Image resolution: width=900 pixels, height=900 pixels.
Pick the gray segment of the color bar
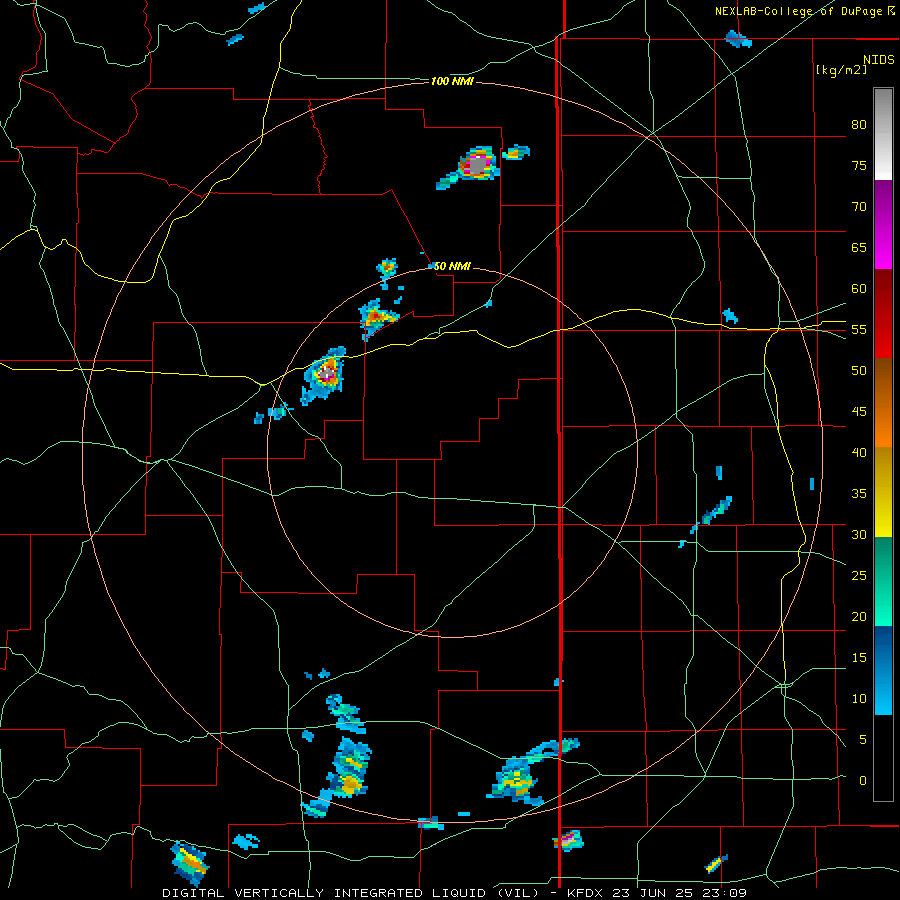(883, 112)
